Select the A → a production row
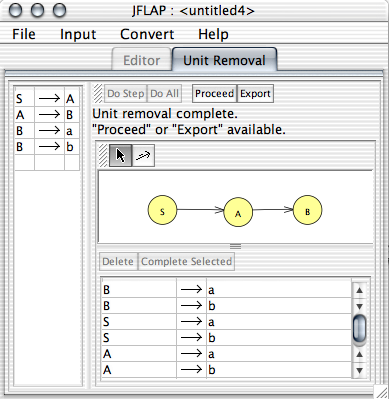Image resolution: width=389 pixels, height=399 pixels. tap(226, 354)
